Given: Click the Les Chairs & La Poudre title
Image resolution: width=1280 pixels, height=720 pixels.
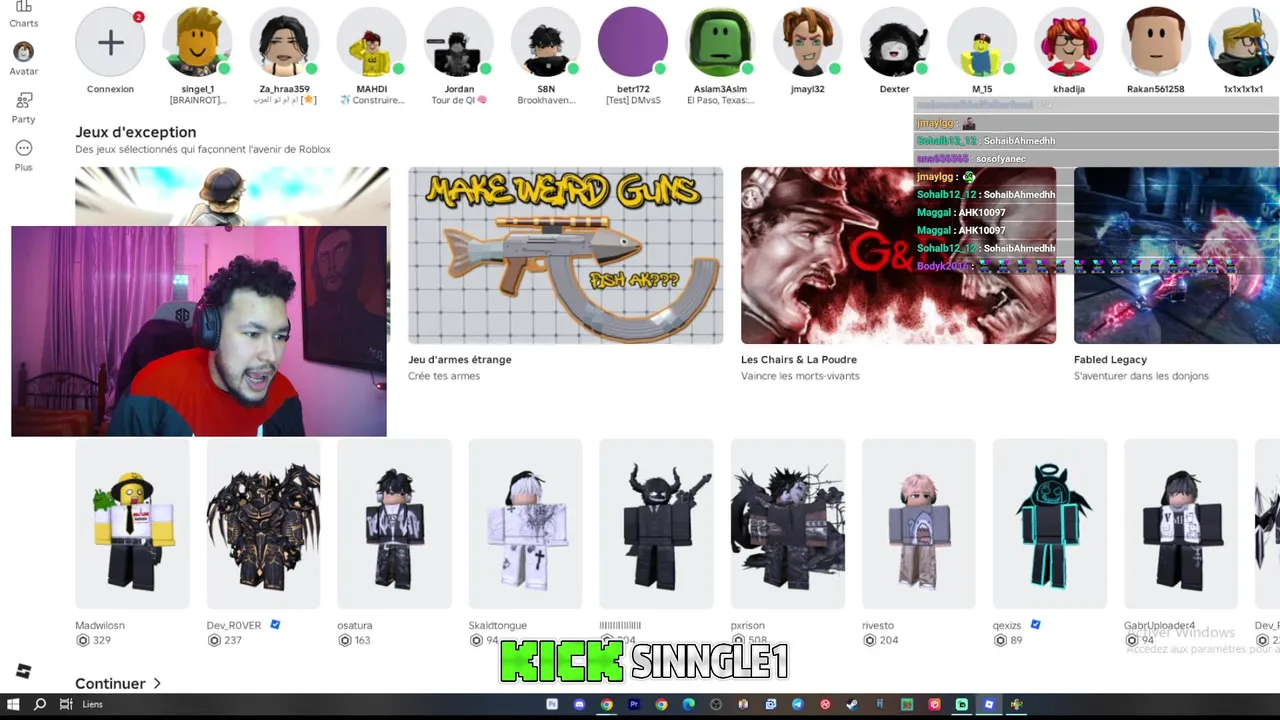Looking at the screenshot, I should pos(799,359).
